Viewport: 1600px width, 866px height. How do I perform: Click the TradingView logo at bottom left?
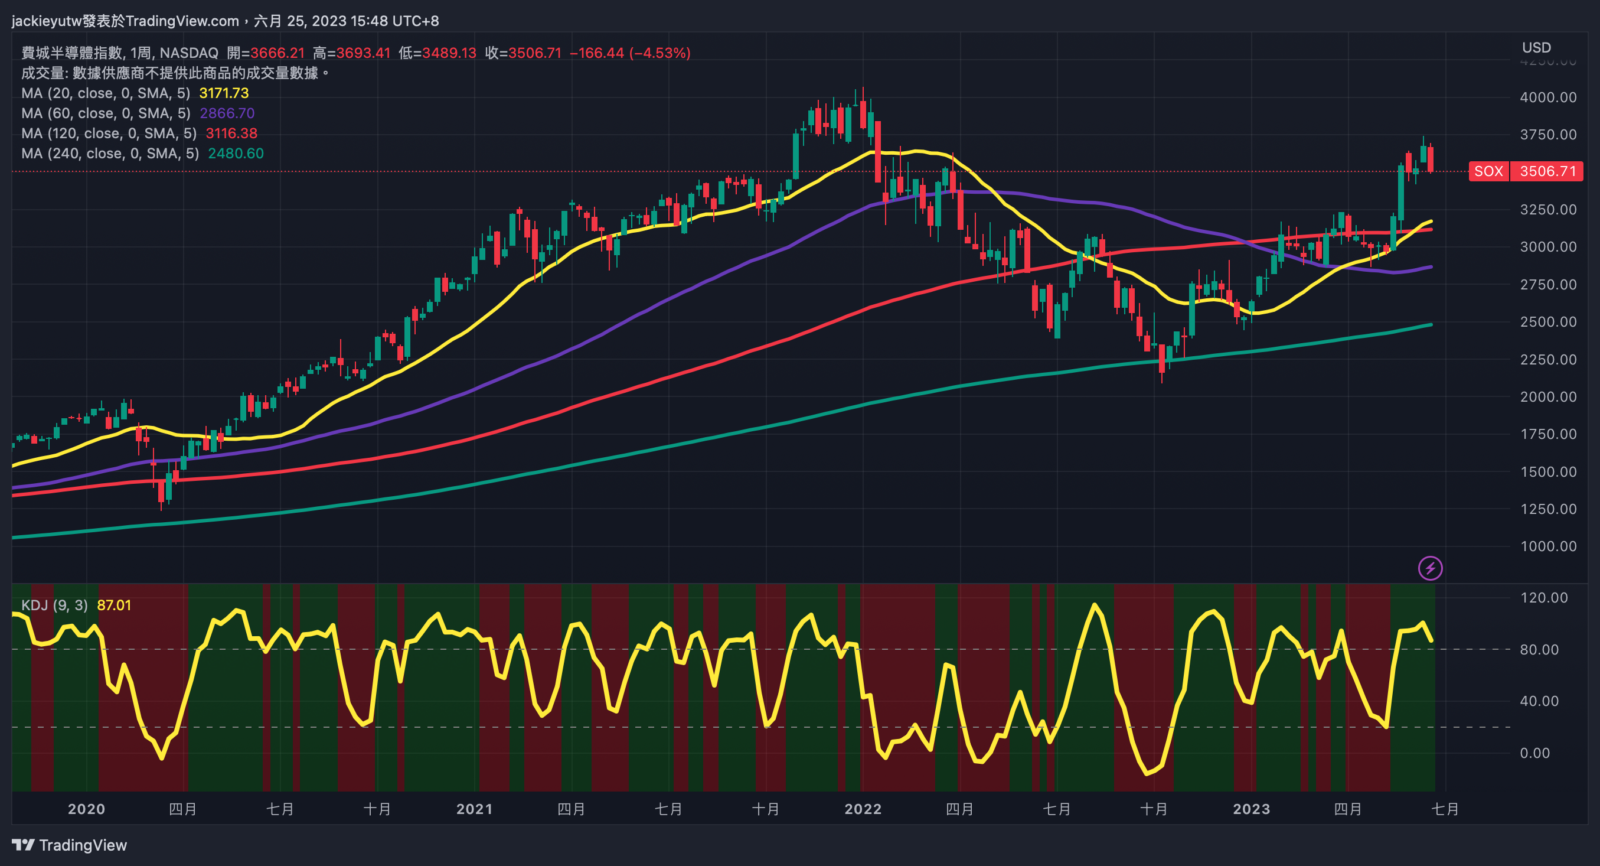[x=70, y=845]
